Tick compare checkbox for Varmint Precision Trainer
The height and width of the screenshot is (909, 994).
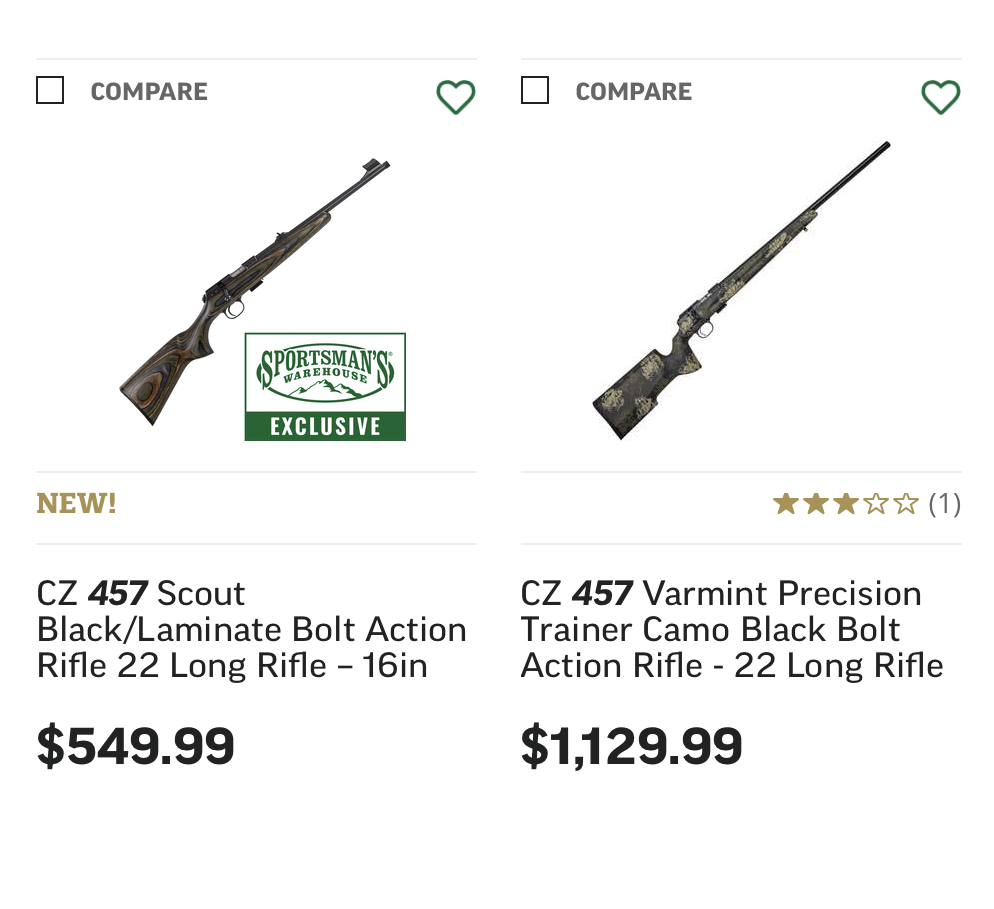[x=535, y=91]
